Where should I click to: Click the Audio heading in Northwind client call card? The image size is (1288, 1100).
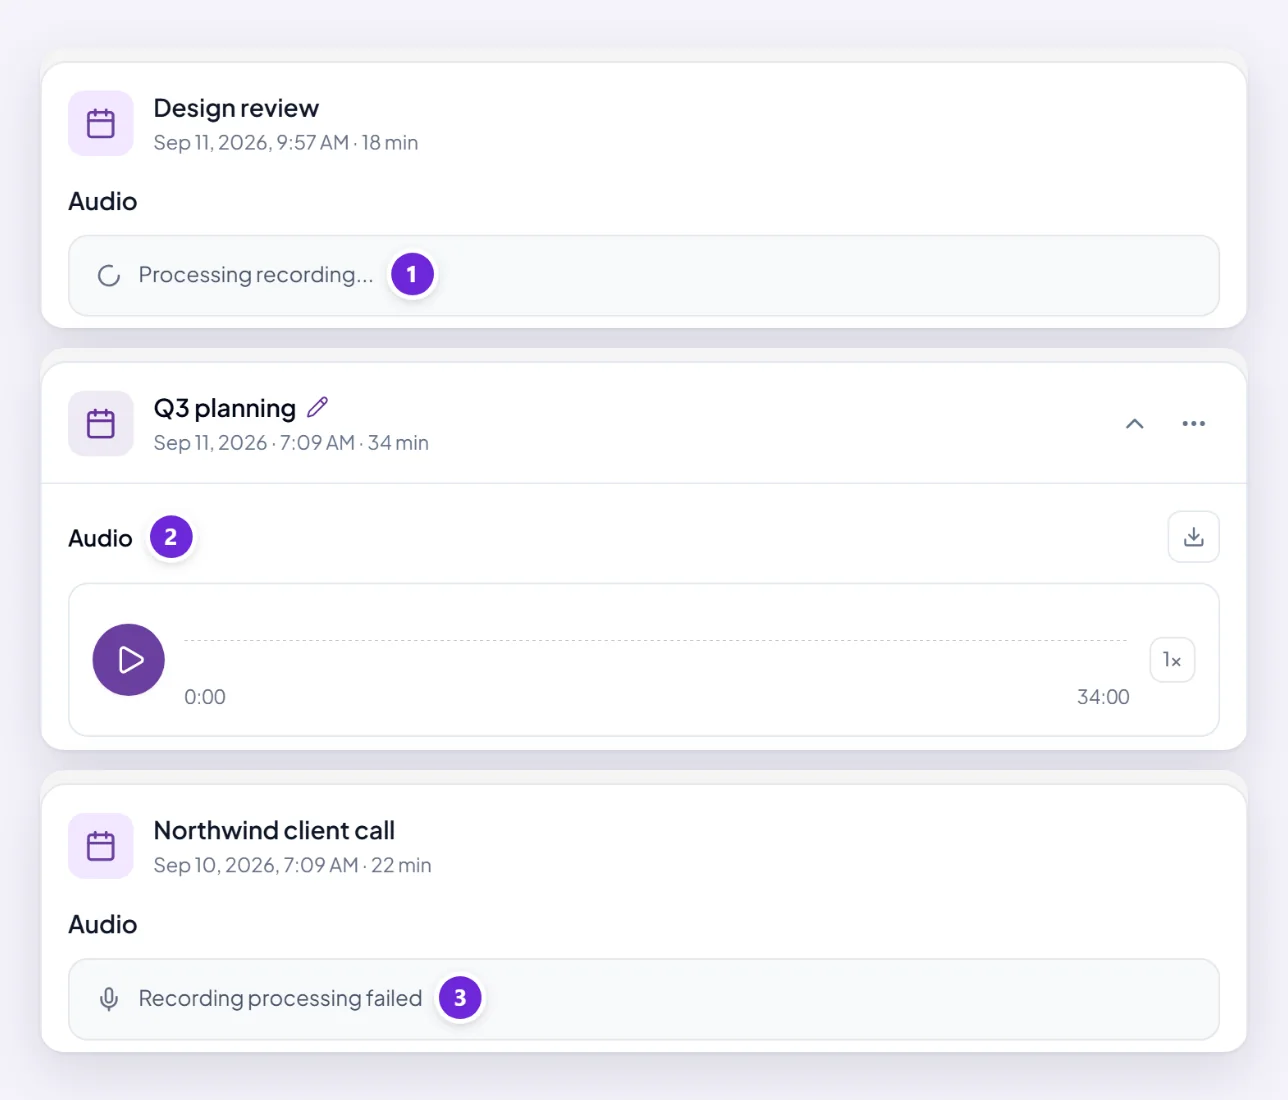pos(103,925)
